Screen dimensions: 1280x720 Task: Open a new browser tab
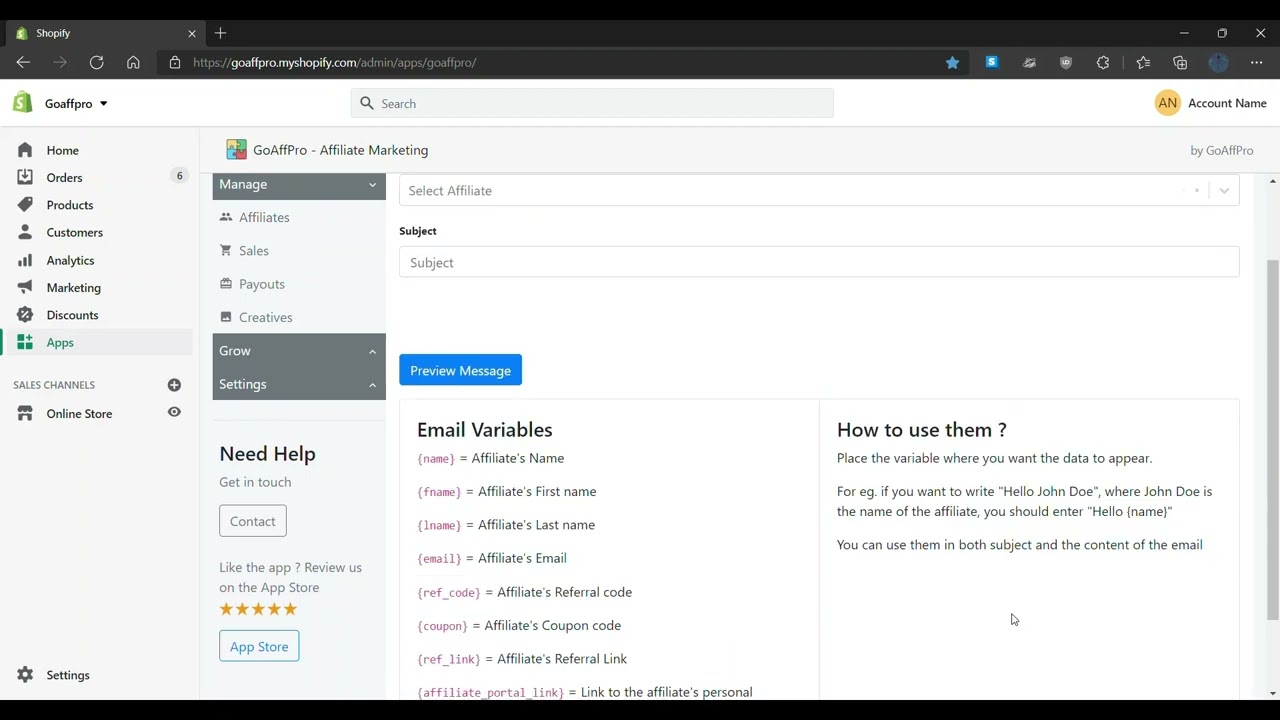tap(220, 33)
